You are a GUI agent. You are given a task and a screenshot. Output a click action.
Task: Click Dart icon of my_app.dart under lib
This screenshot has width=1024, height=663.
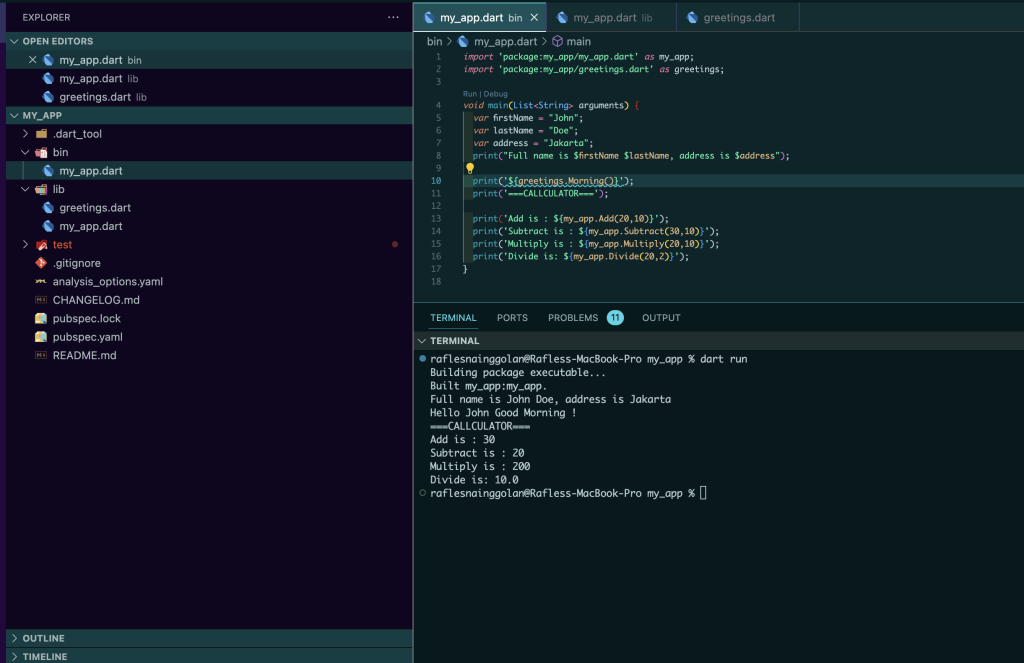click(x=48, y=226)
